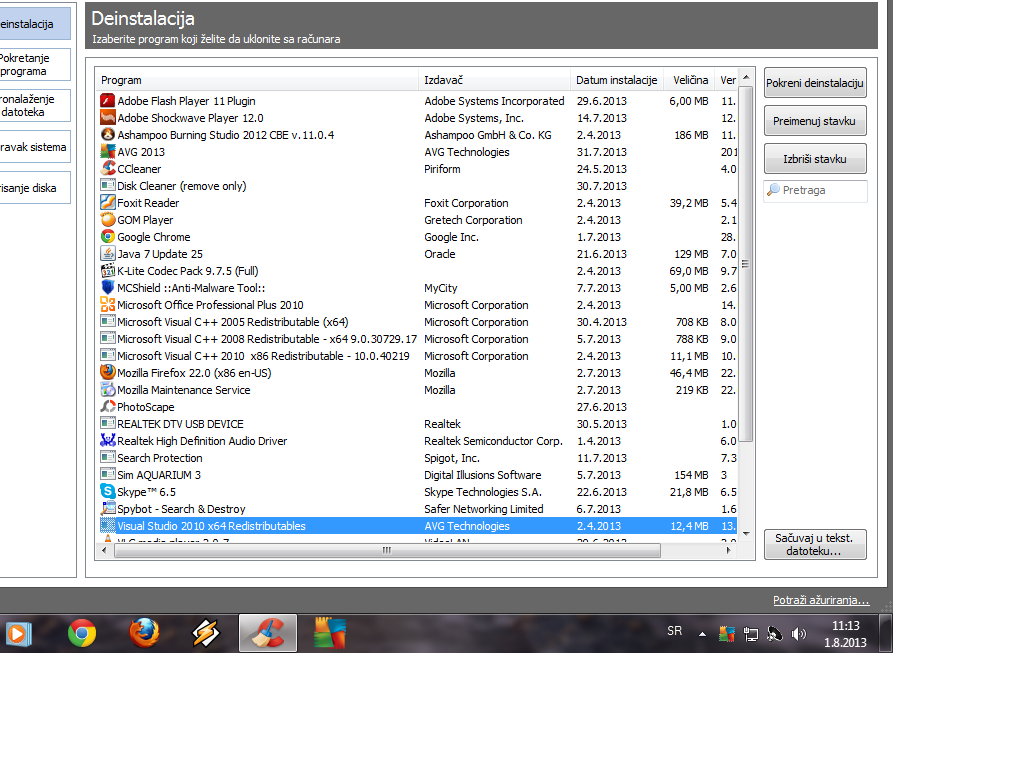Open Firefox from the taskbar
Screen dimensions: 1024x768
pyautogui.click(x=144, y=633)
